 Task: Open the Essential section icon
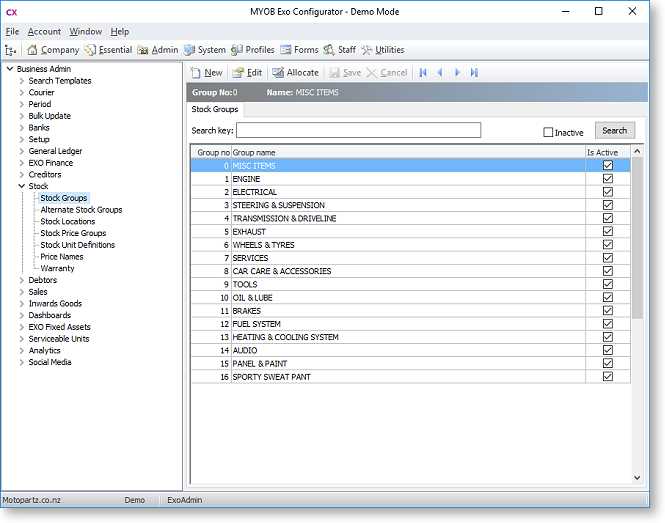(90, 50)
